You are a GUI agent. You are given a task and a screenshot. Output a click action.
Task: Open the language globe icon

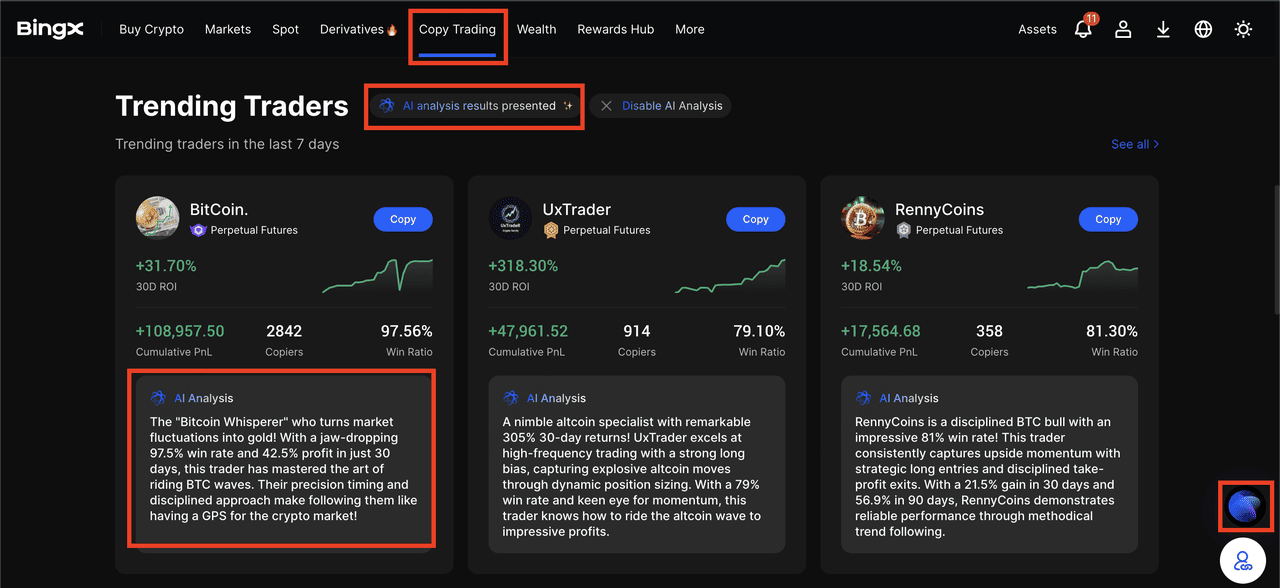click(x=1203, y=29)
